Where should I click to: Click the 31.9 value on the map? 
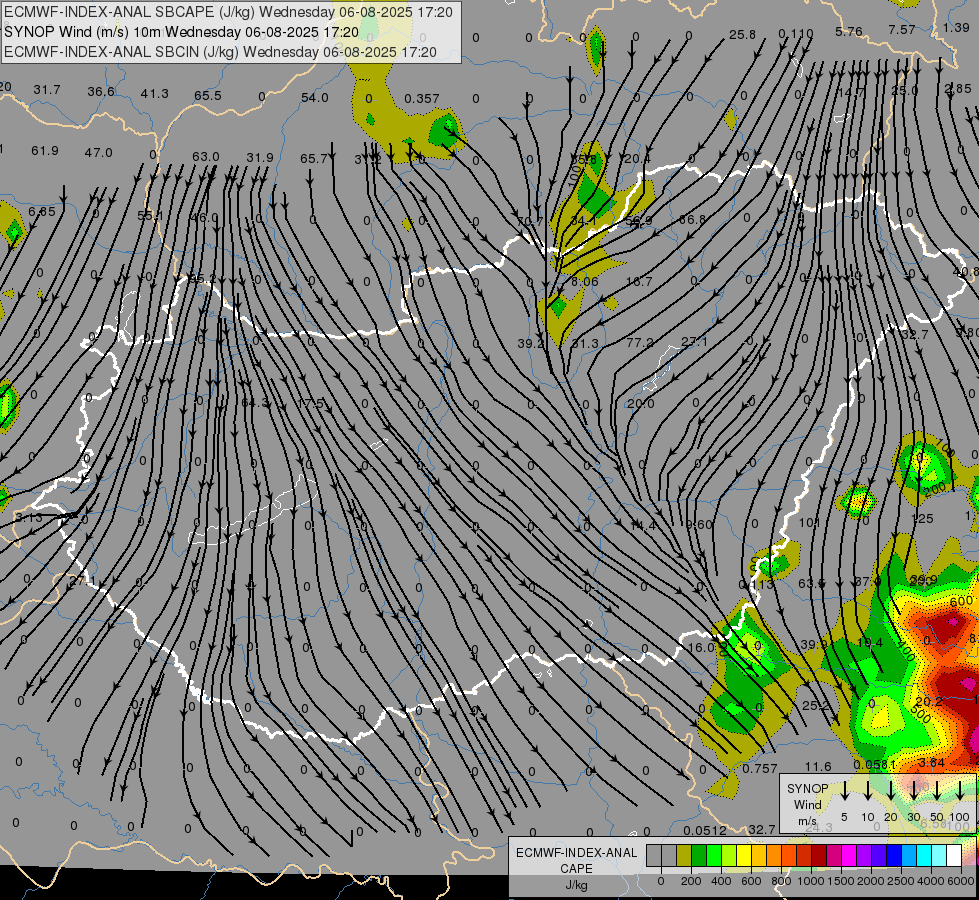(x=260, y=158)
